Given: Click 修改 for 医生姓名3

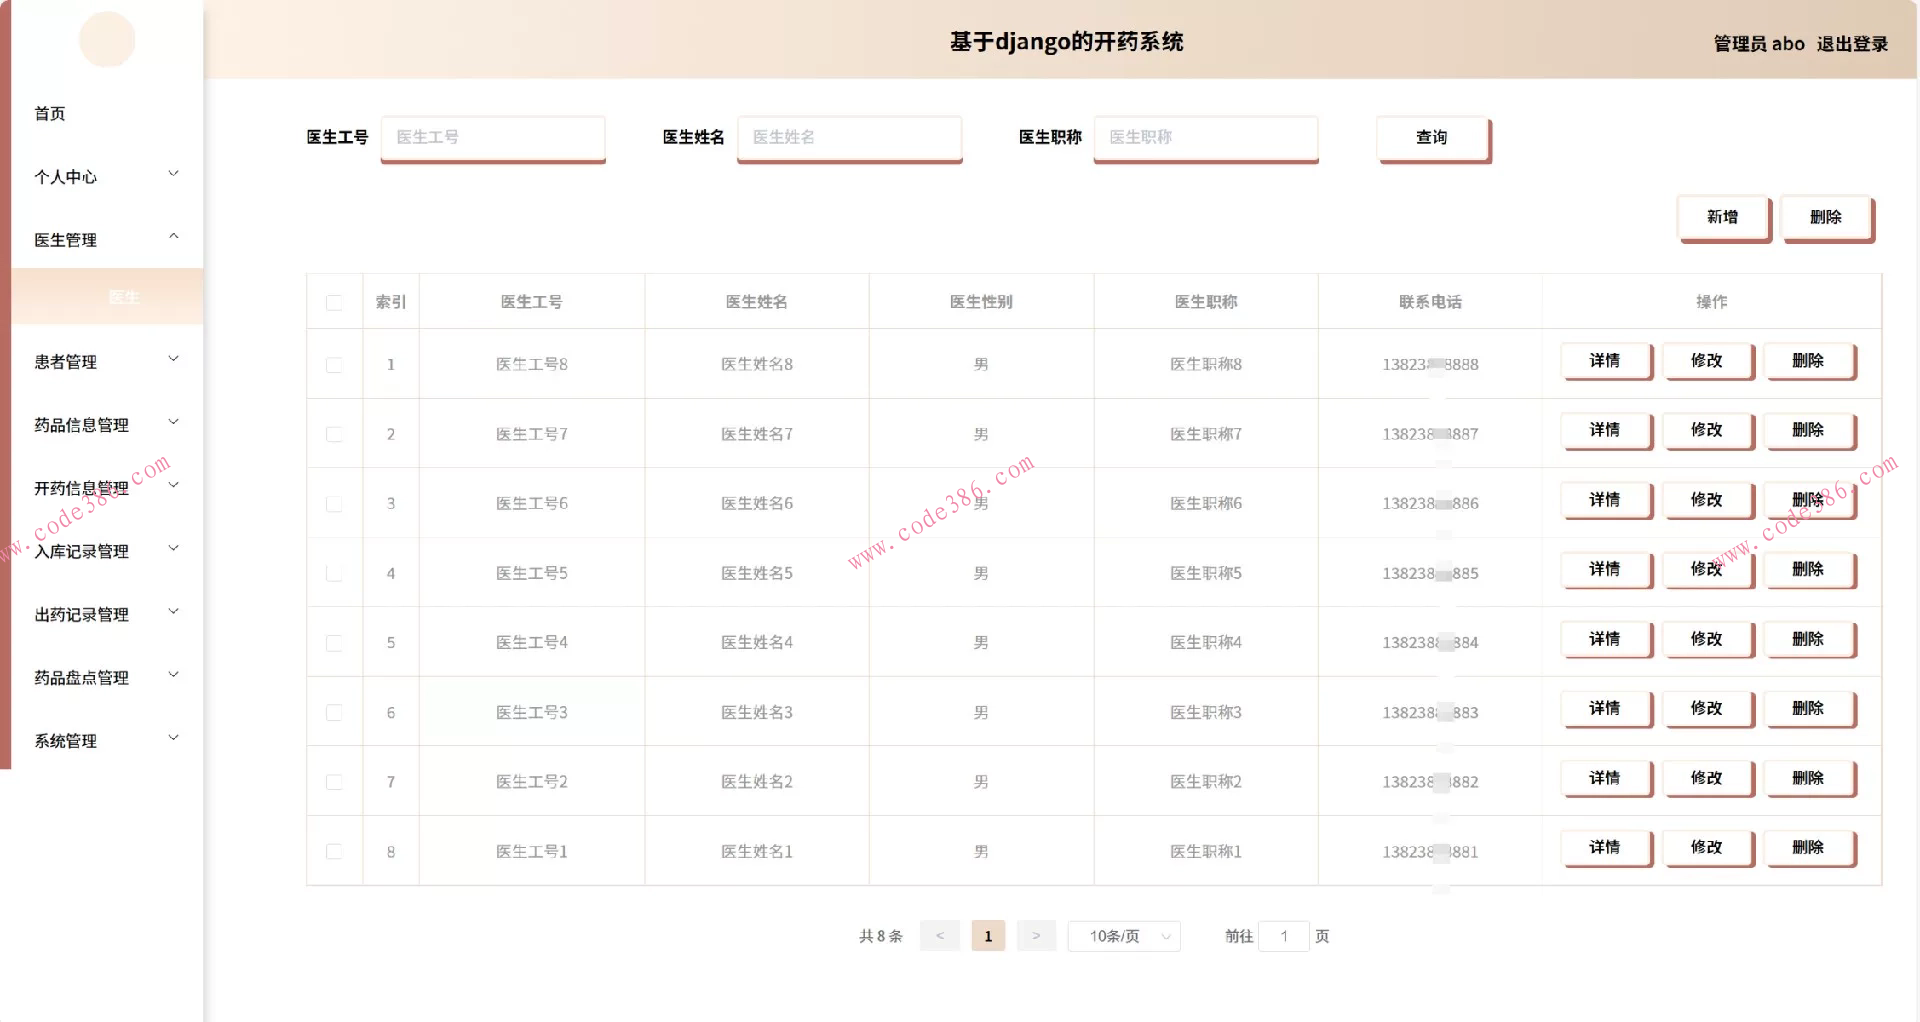Looking at the screenshot, I should point(1708,709).
